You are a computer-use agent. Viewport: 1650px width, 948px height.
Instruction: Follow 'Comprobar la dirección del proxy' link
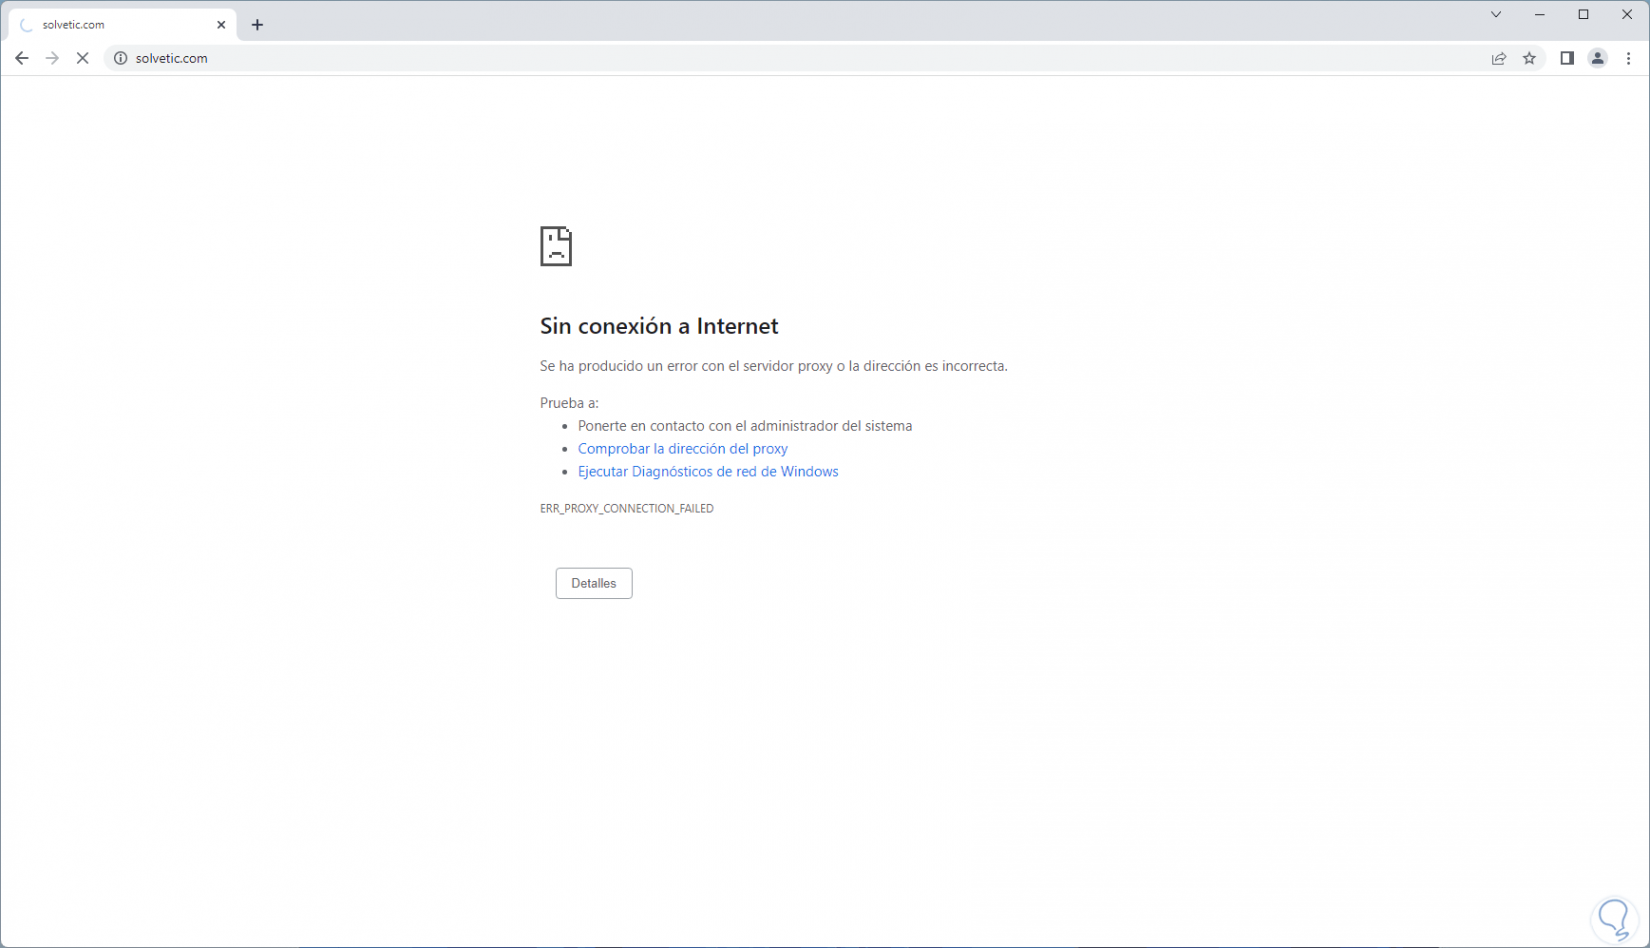pos(683,449)
